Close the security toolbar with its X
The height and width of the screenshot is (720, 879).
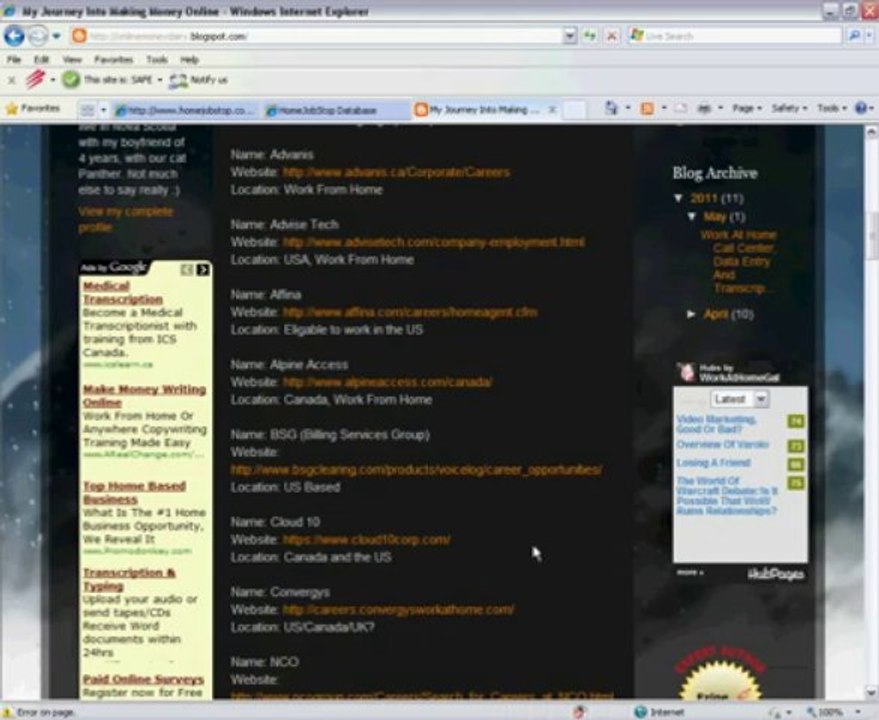pyautogui.click(x=11, y=80)
